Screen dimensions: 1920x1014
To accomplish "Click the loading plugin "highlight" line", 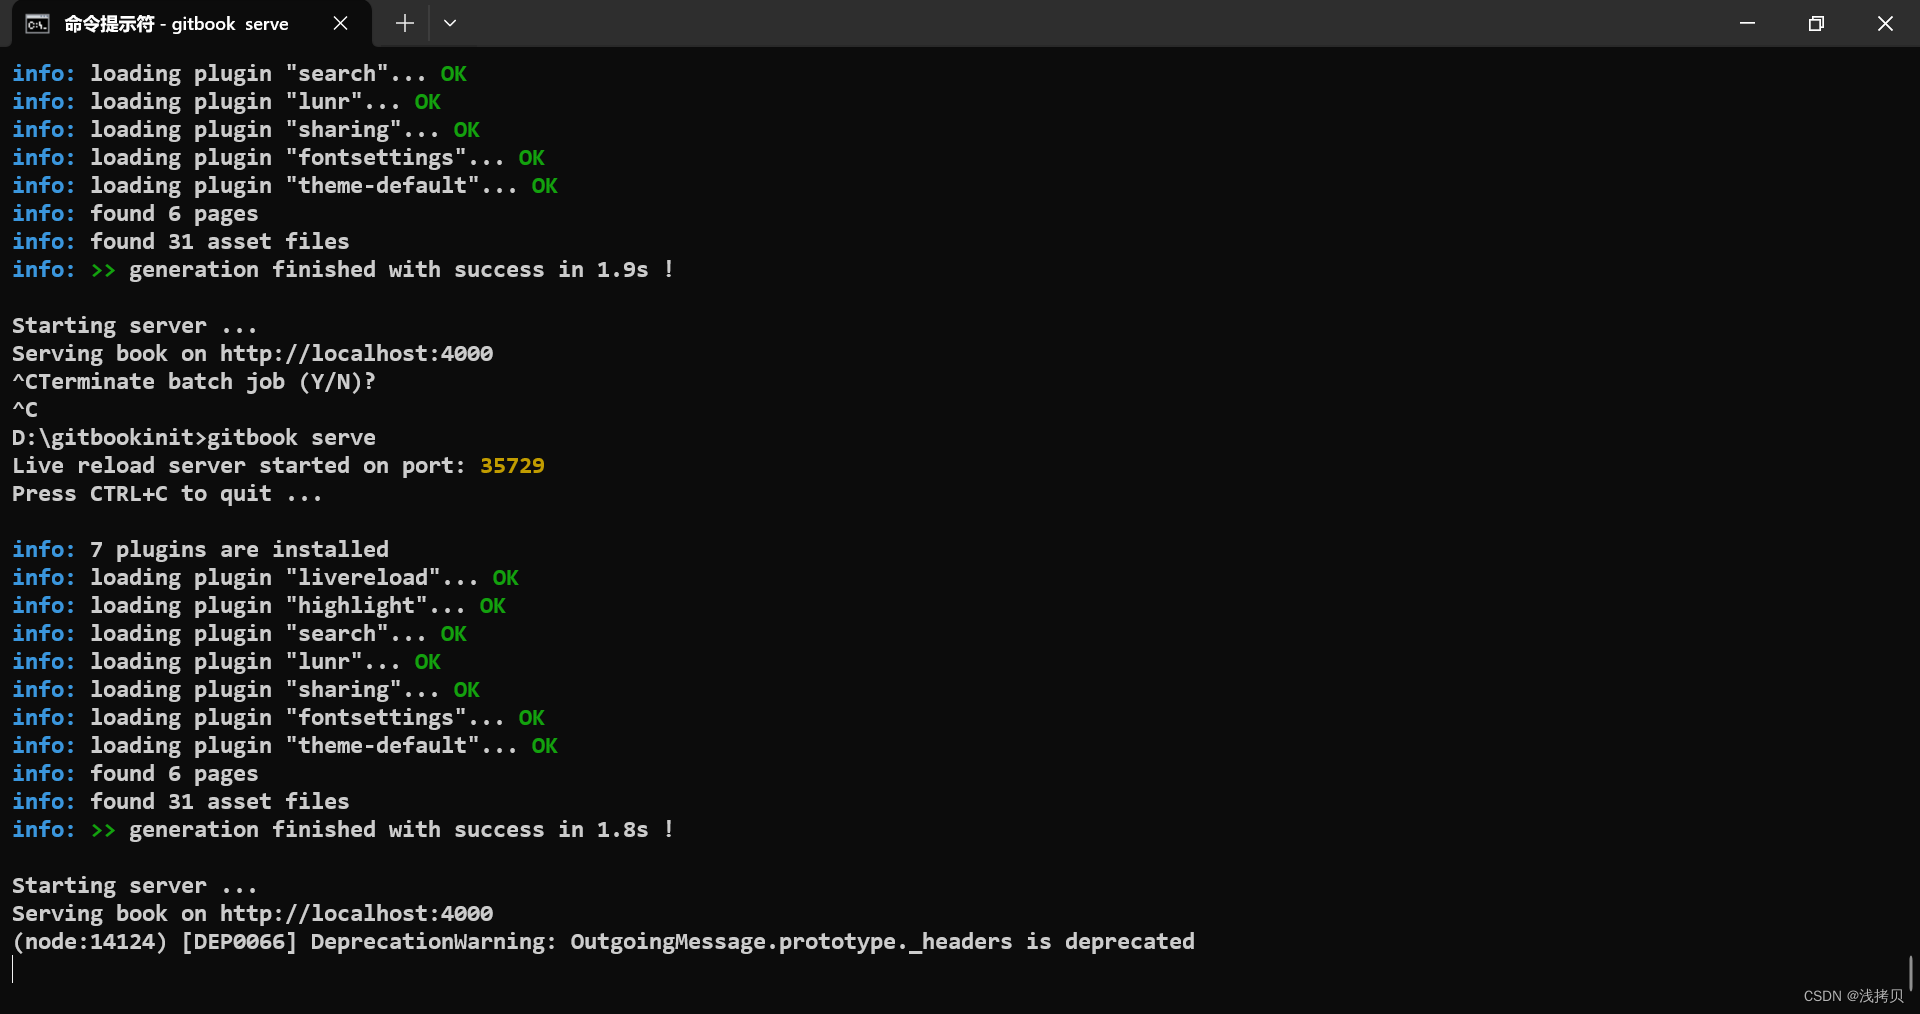I will pyautogui.click(x=259, y=606).
